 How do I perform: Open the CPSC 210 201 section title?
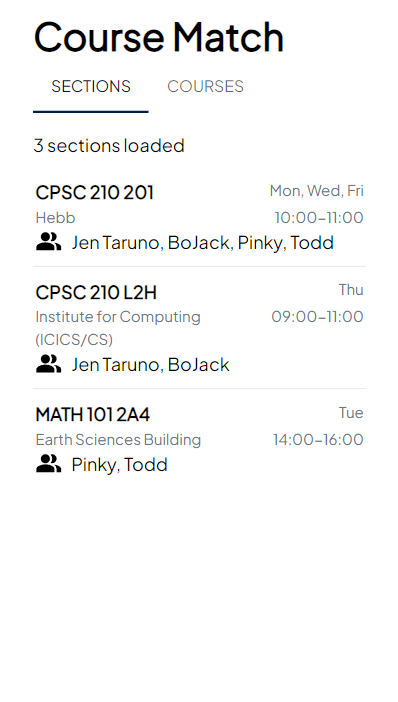point(94,193)
